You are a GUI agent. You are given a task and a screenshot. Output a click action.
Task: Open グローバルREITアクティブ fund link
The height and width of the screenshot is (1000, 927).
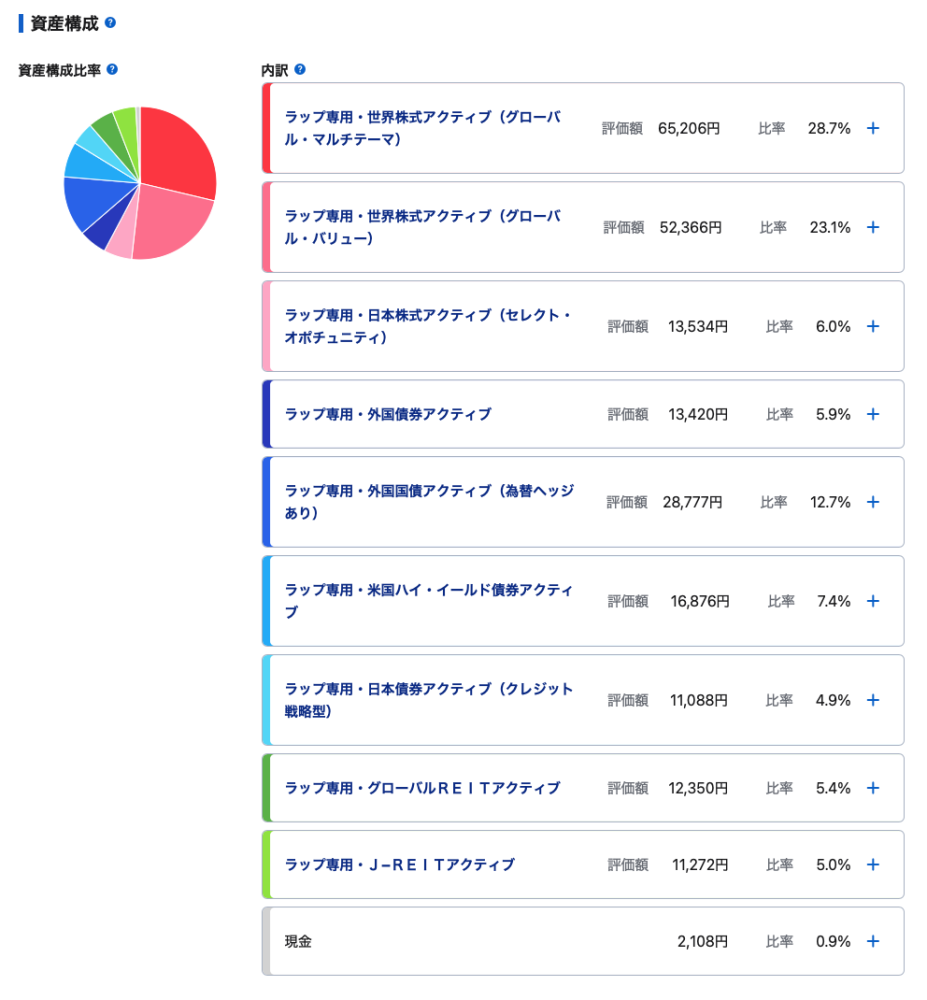(422, 788)
